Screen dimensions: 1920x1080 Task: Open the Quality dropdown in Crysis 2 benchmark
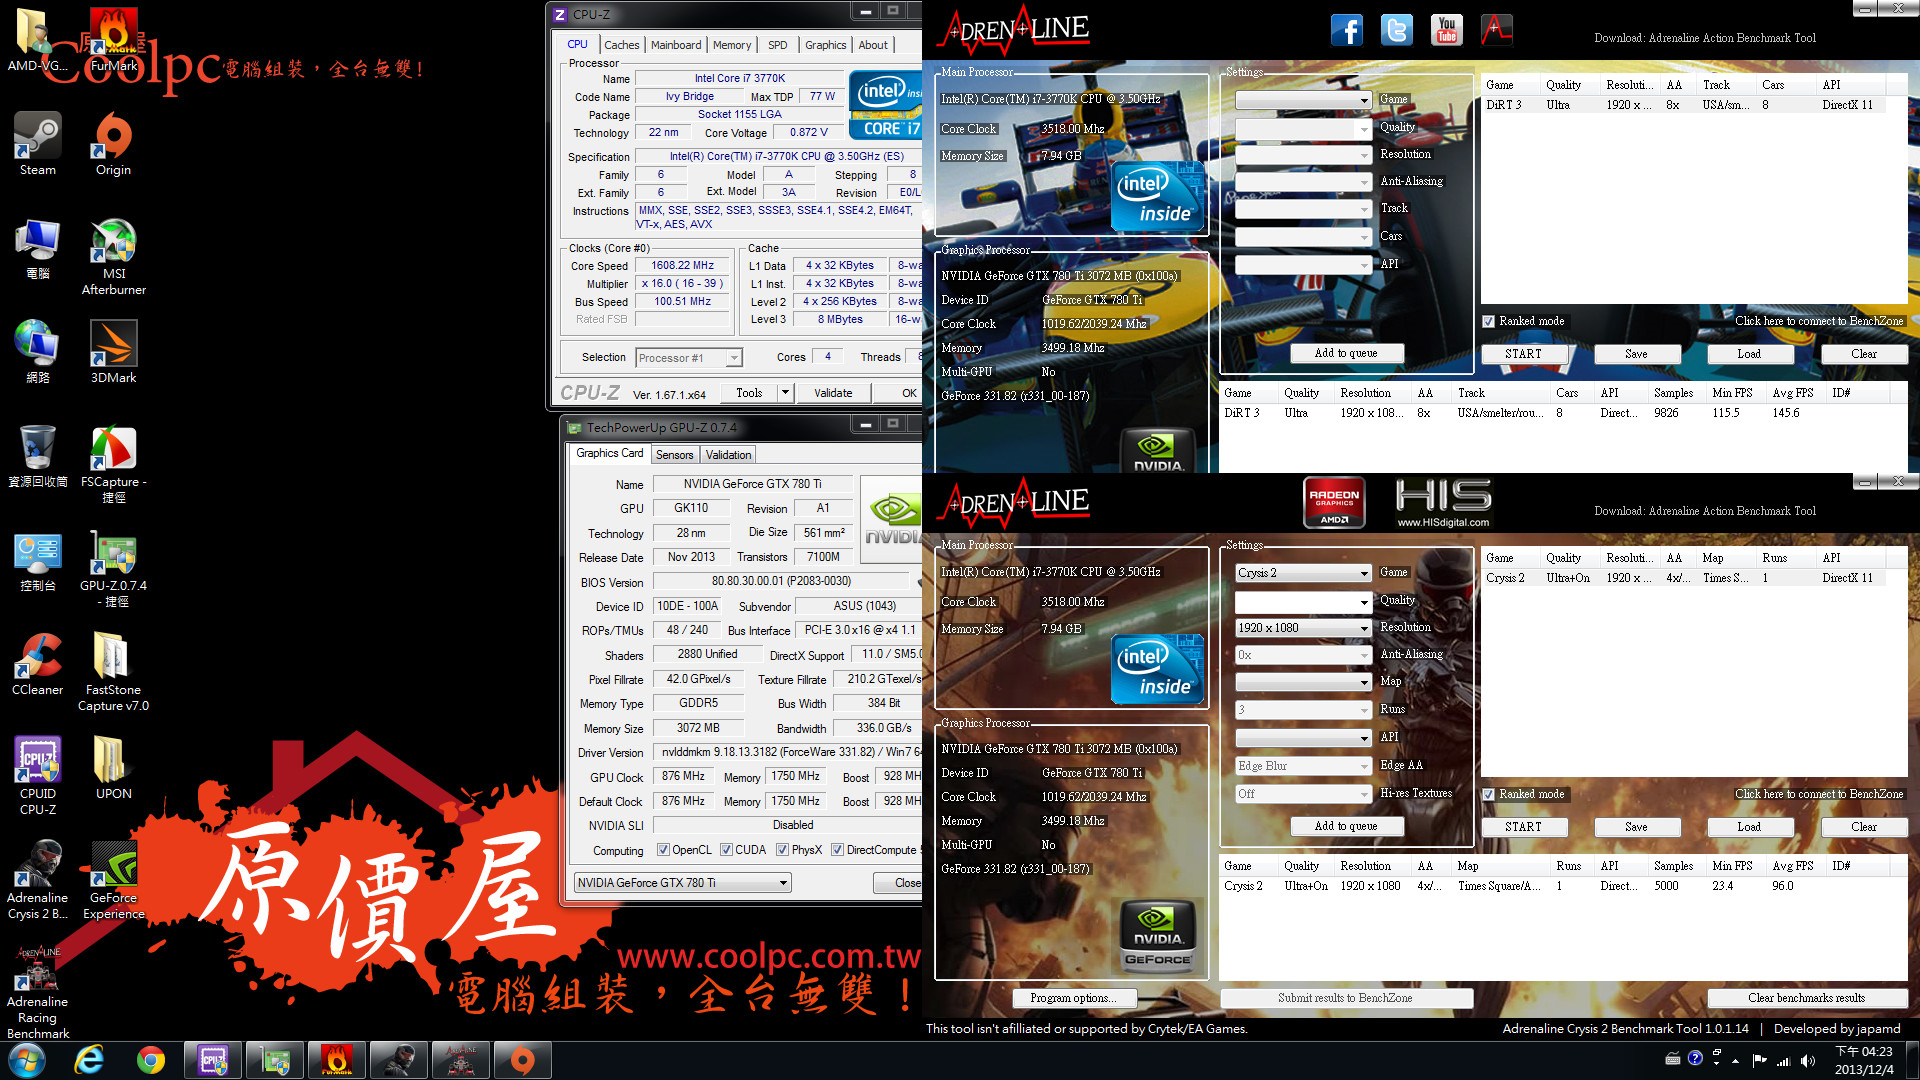(x=1303, y=601)
